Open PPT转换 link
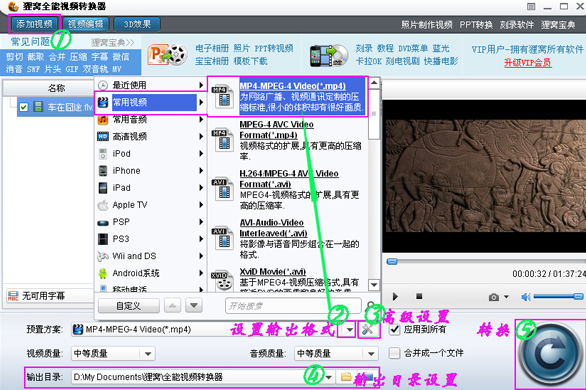The height and width of the screenshot is (390, 586). pyautogui.click(x=476, y=25)
